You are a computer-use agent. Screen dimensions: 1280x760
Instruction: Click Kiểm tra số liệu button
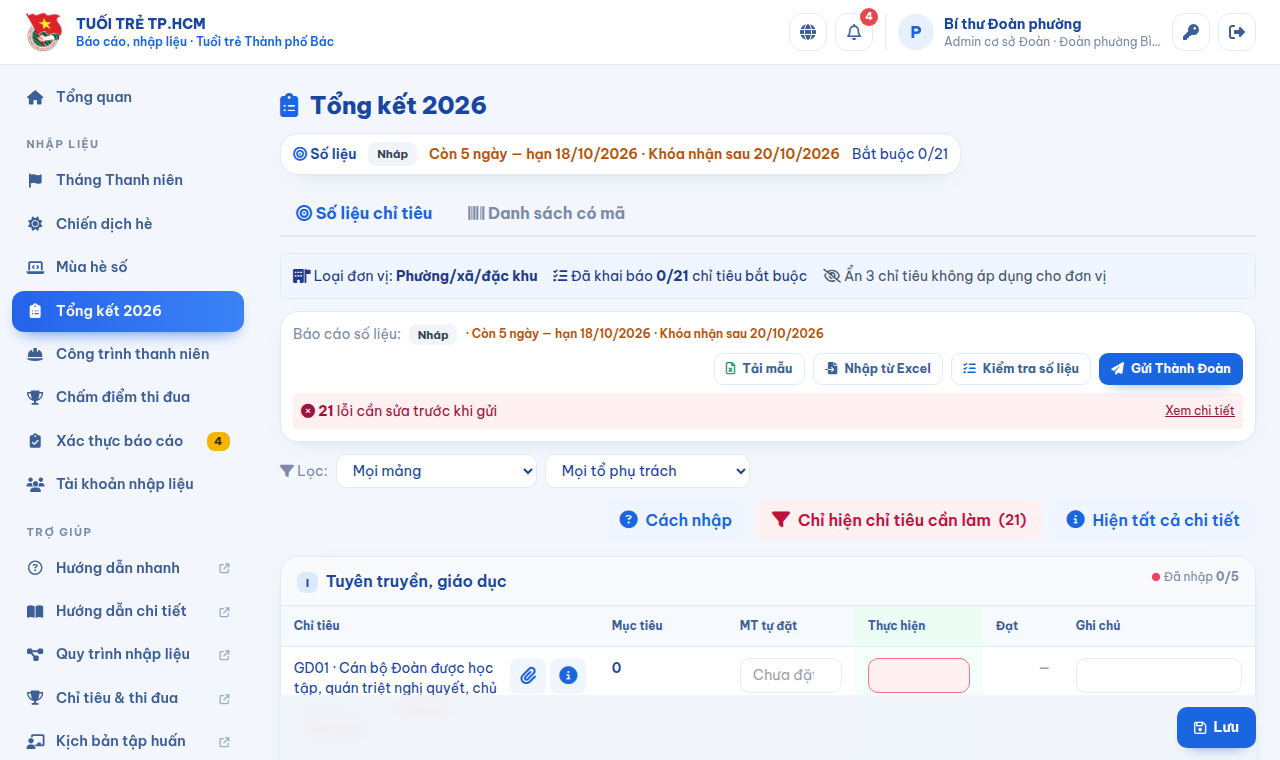point(1021,369)
